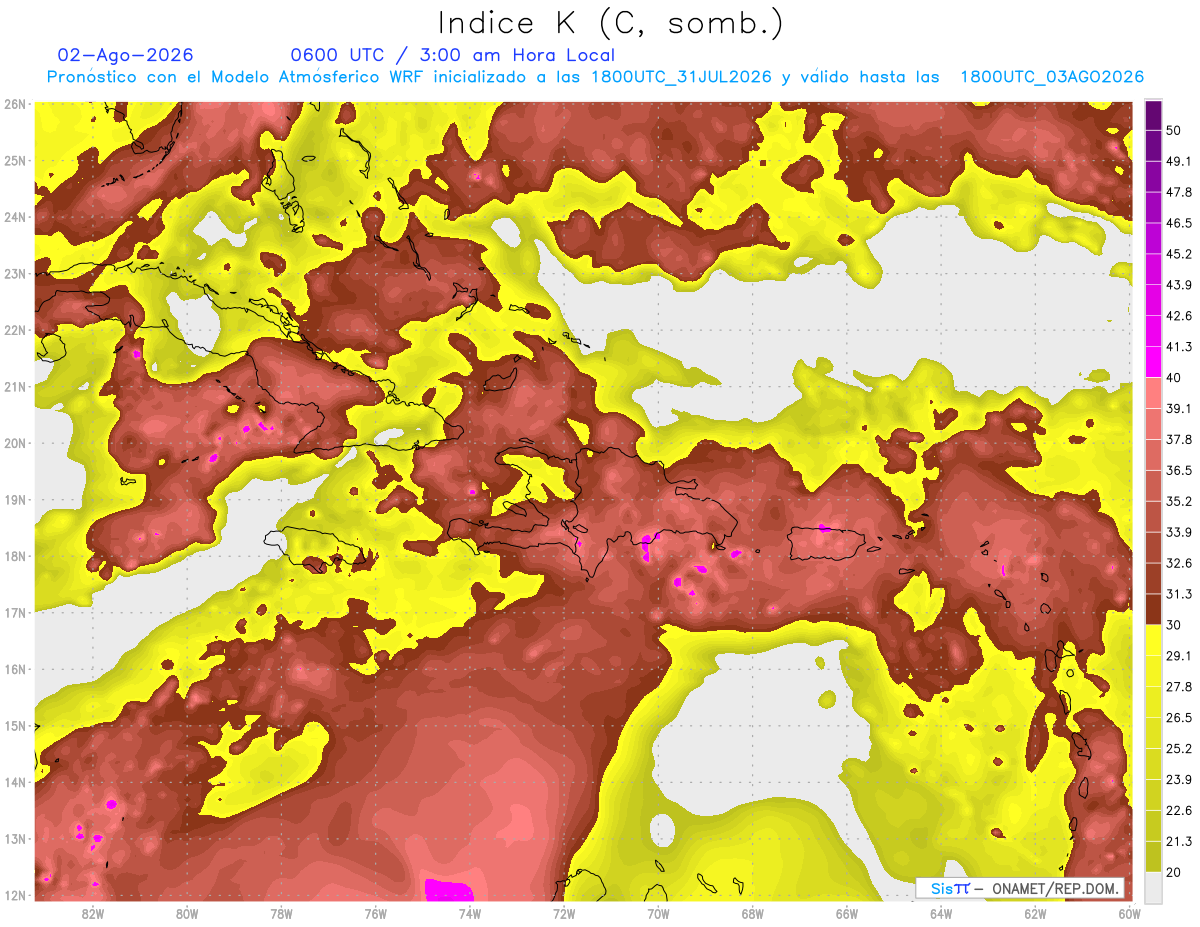Click the 19N latitude axis label

(15, 500)
